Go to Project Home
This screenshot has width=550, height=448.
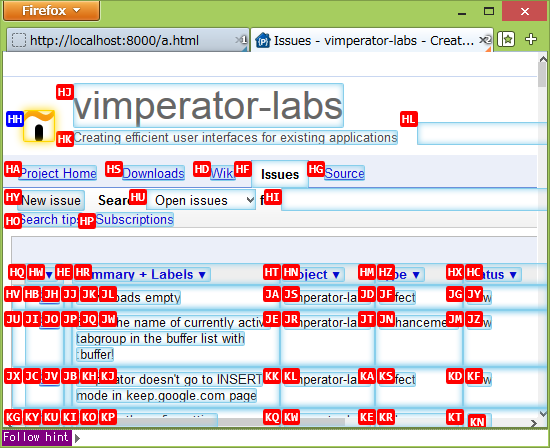coord(58,173)
